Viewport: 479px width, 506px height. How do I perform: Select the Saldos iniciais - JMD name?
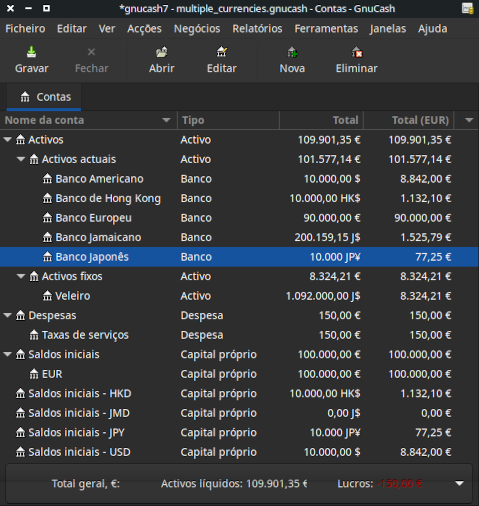coord(79,413)
